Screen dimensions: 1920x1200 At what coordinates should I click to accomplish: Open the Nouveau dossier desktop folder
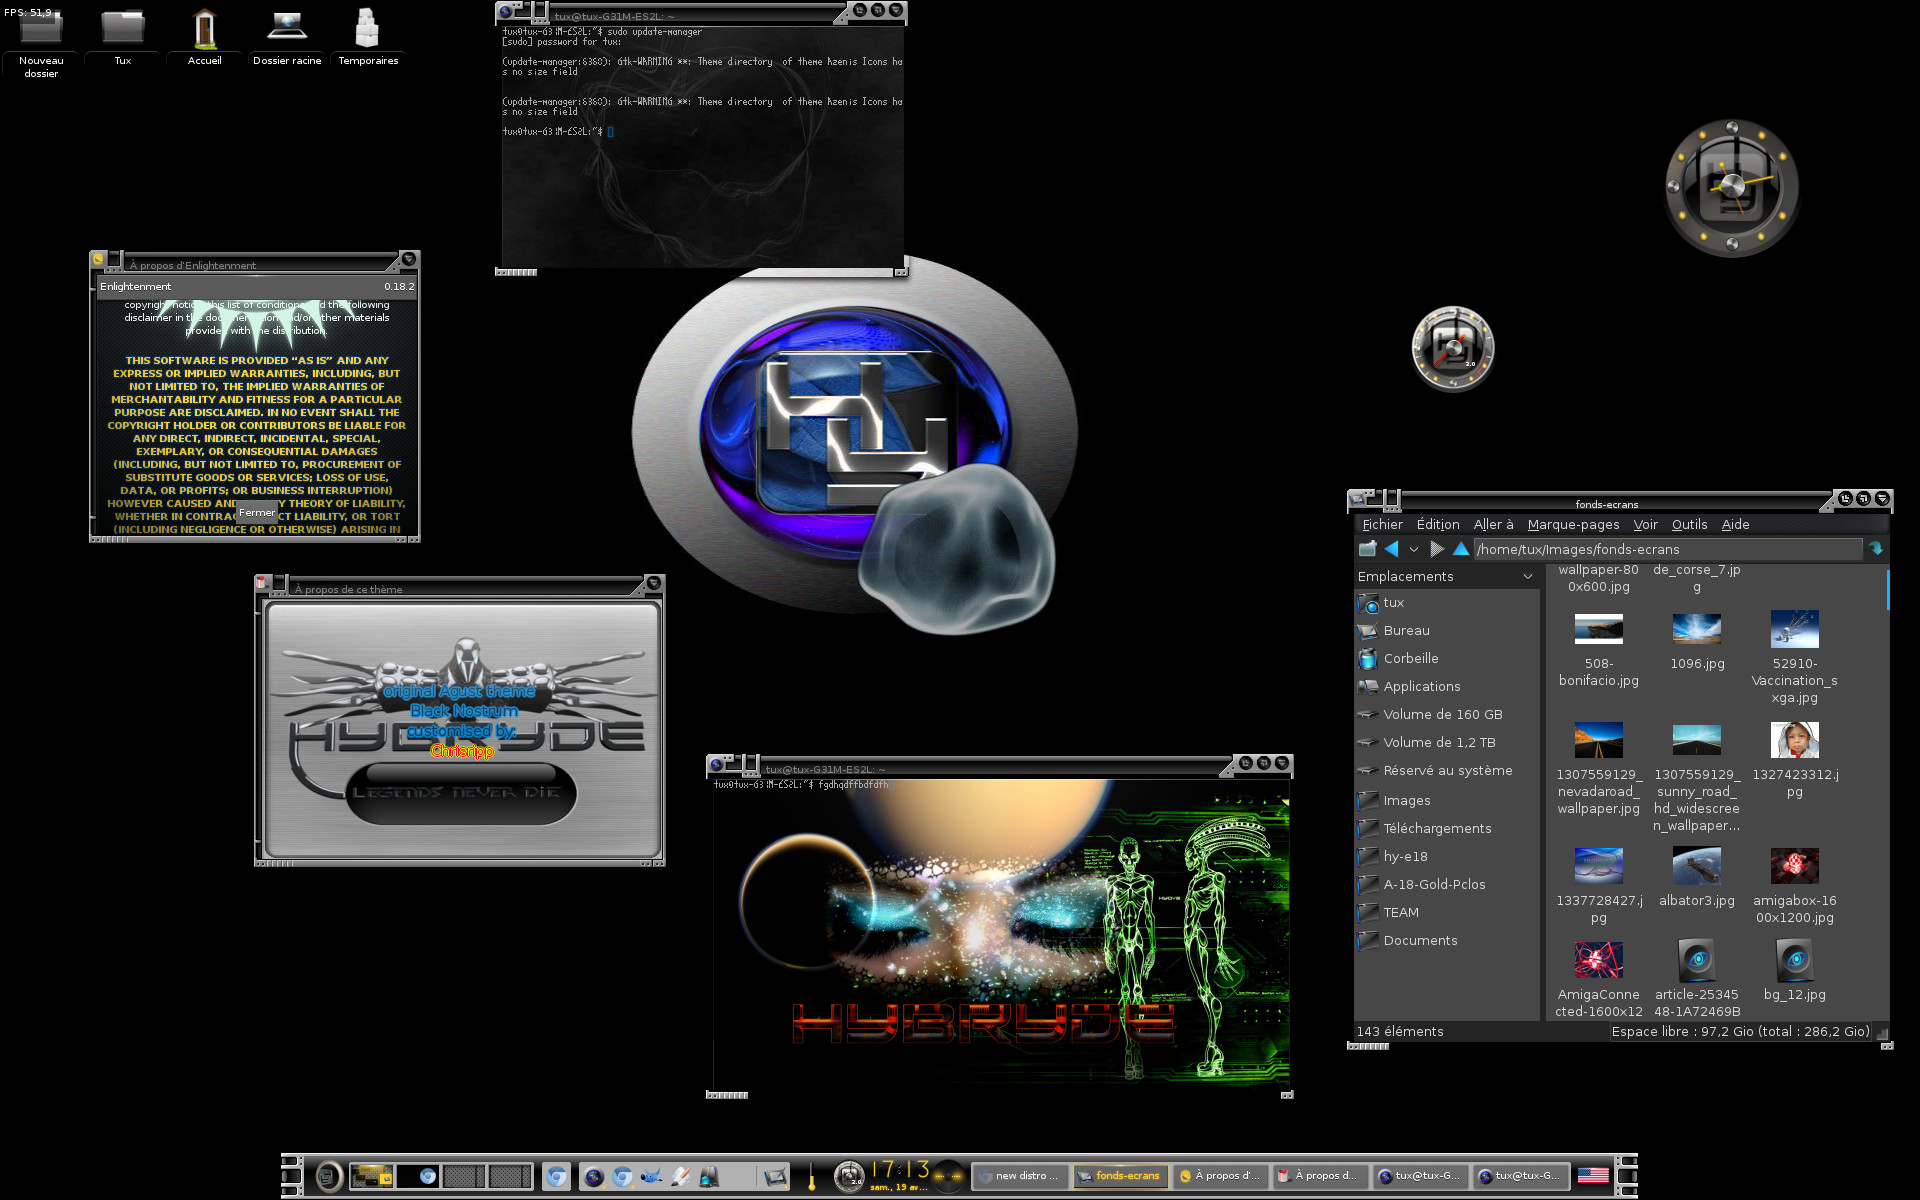(41, 42)
